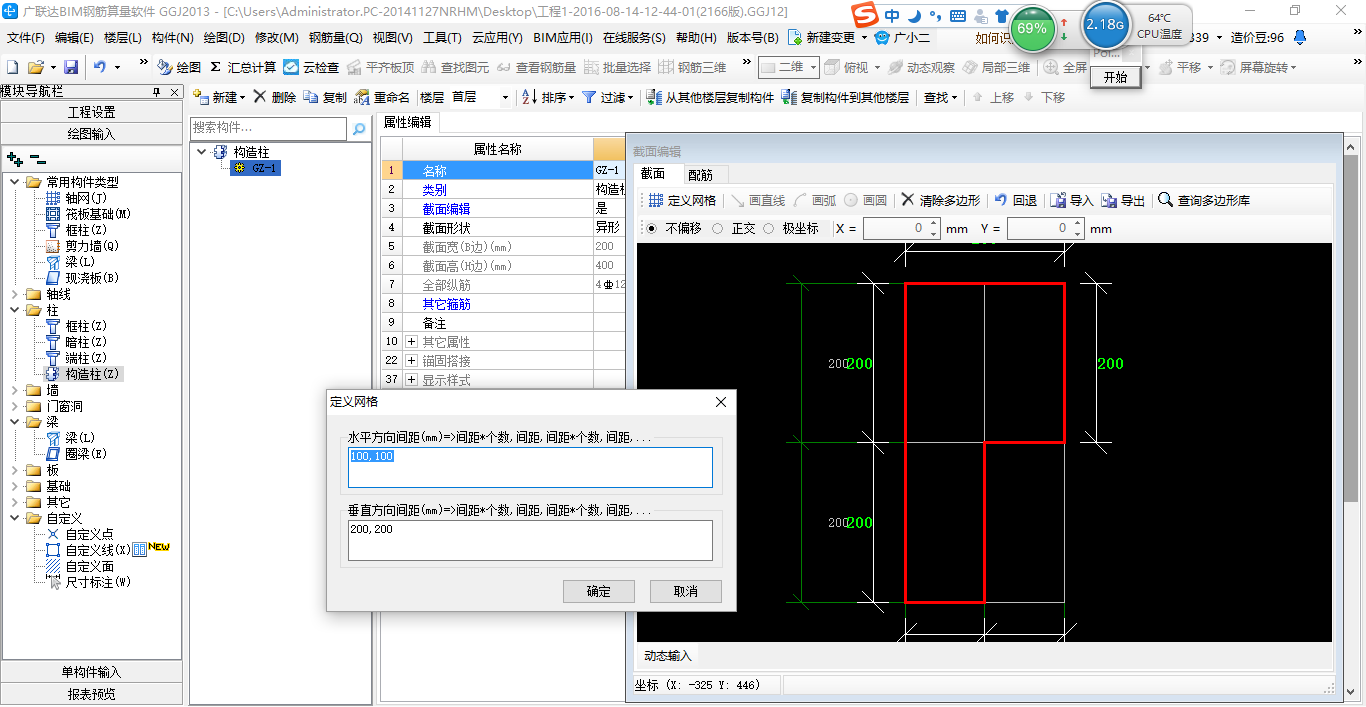Expand 轴线 tree node

click(15, 294)
